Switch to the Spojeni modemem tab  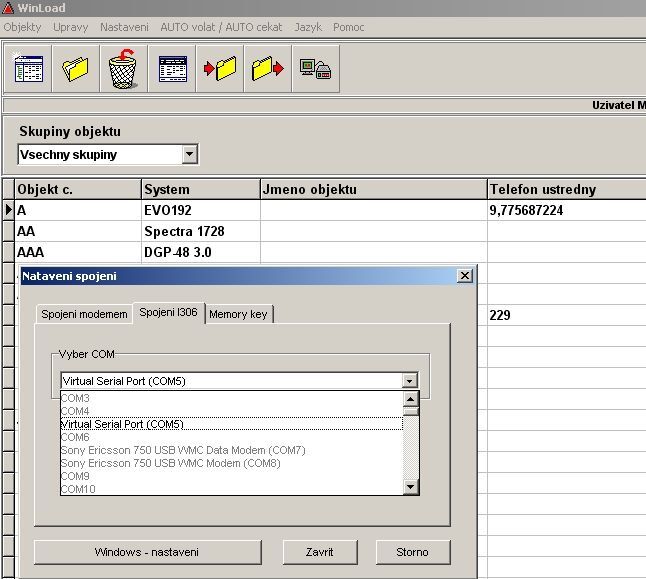tap(84, 314)
